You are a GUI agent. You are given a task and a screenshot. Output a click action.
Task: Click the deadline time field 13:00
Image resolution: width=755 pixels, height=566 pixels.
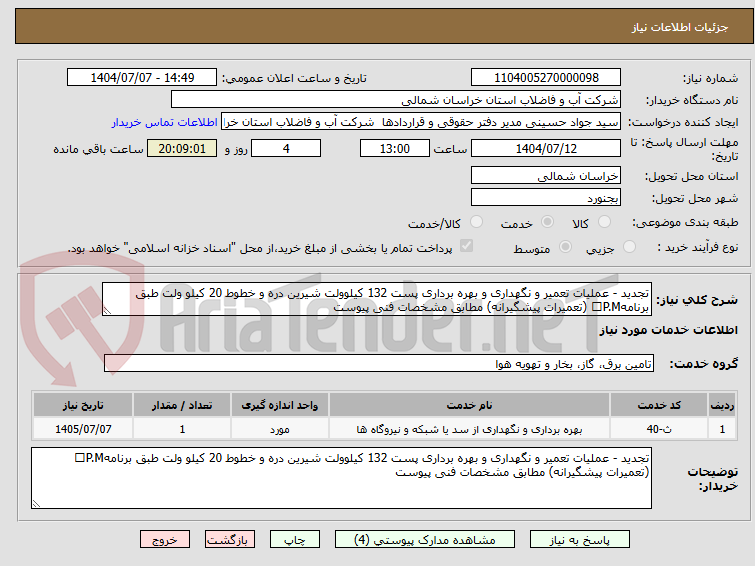click(x=395, y=148)
